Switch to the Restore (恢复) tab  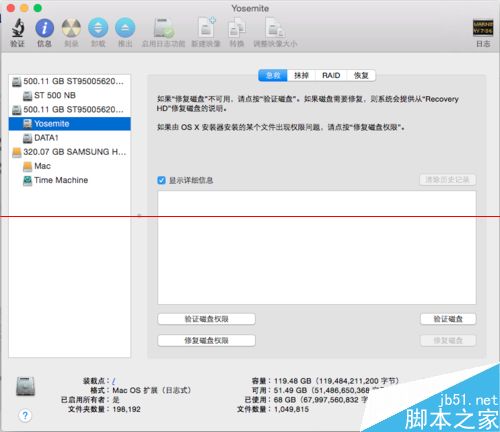coord(361,75)
